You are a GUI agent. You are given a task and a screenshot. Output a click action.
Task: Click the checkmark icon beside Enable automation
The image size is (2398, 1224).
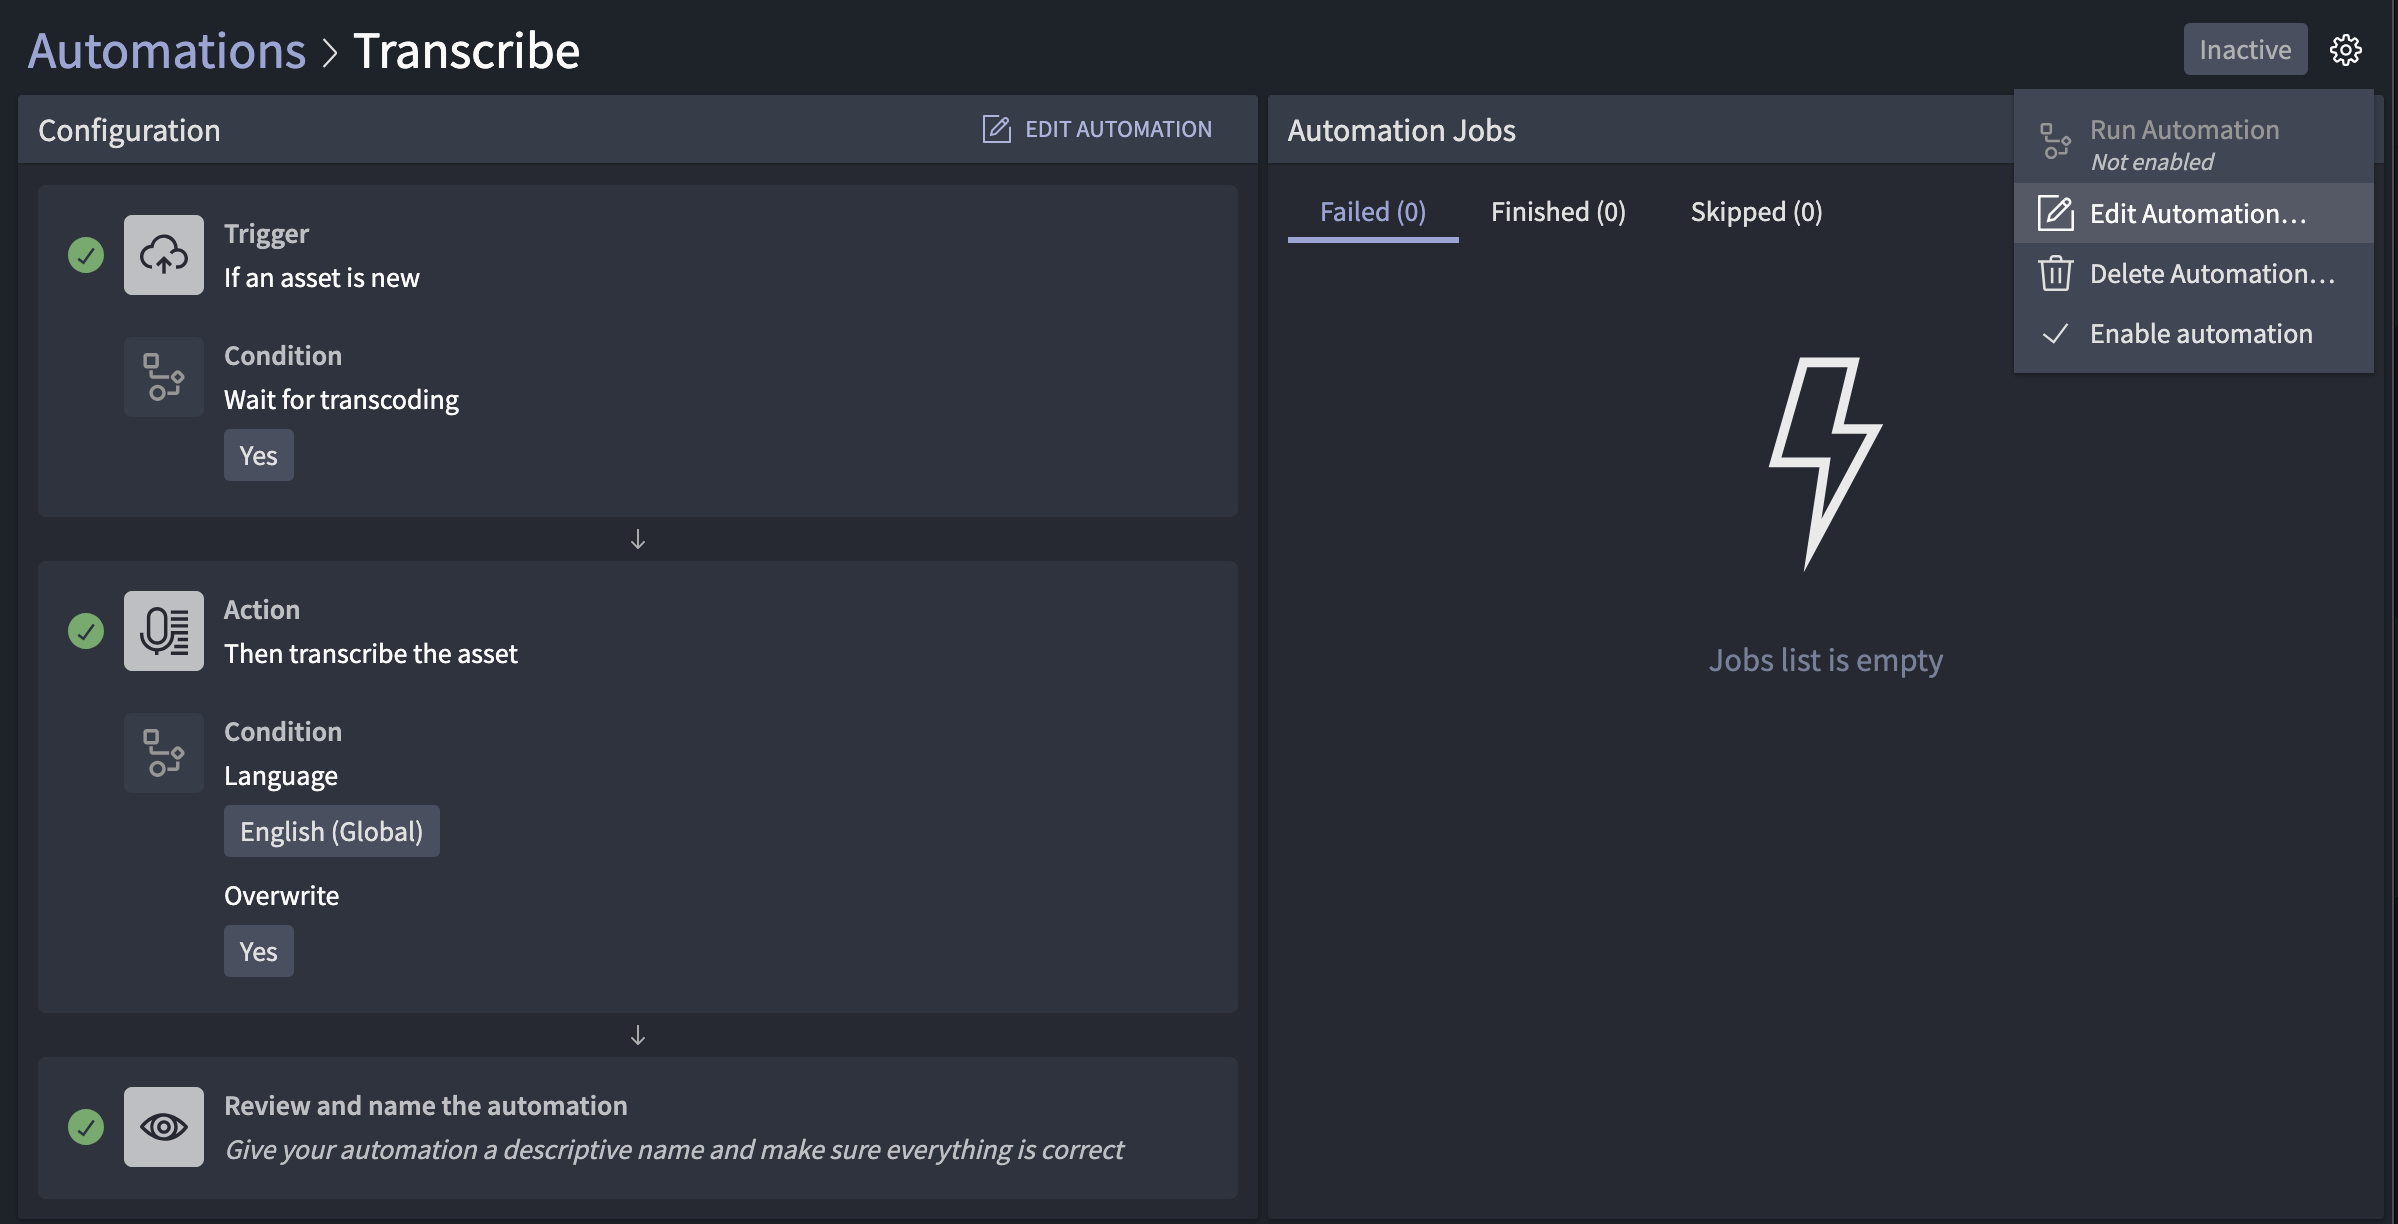click(2055, 334)
